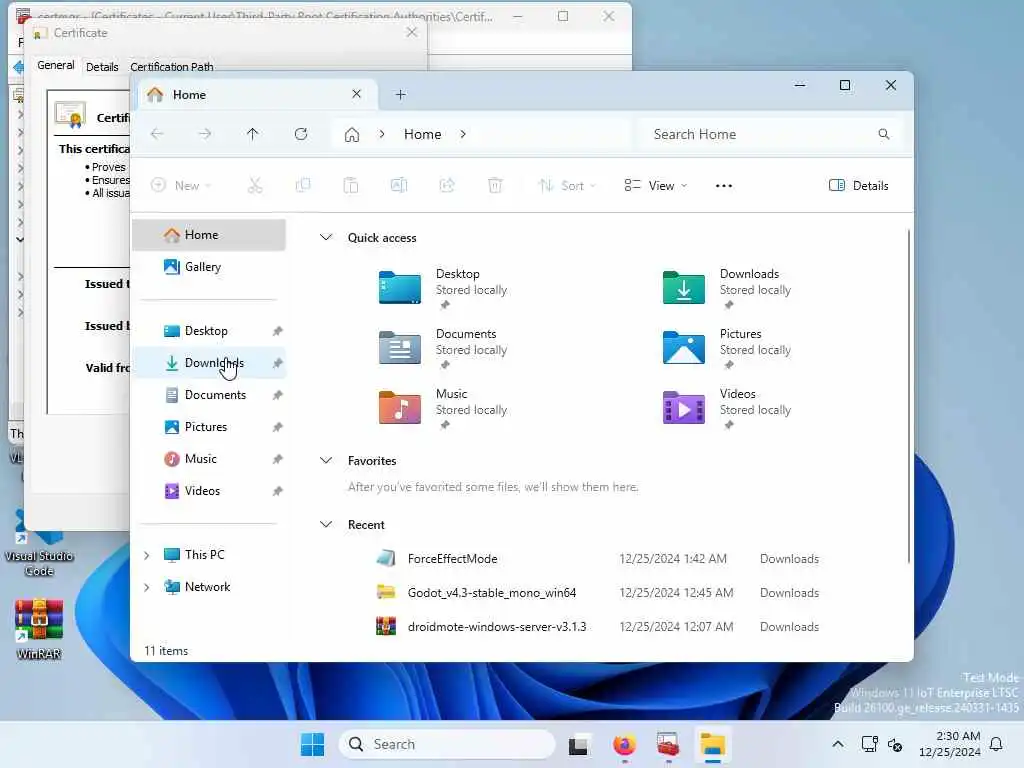
Task: Click the Rename toolbar icon
Action: pyautogui.click(x=399, y=186)
